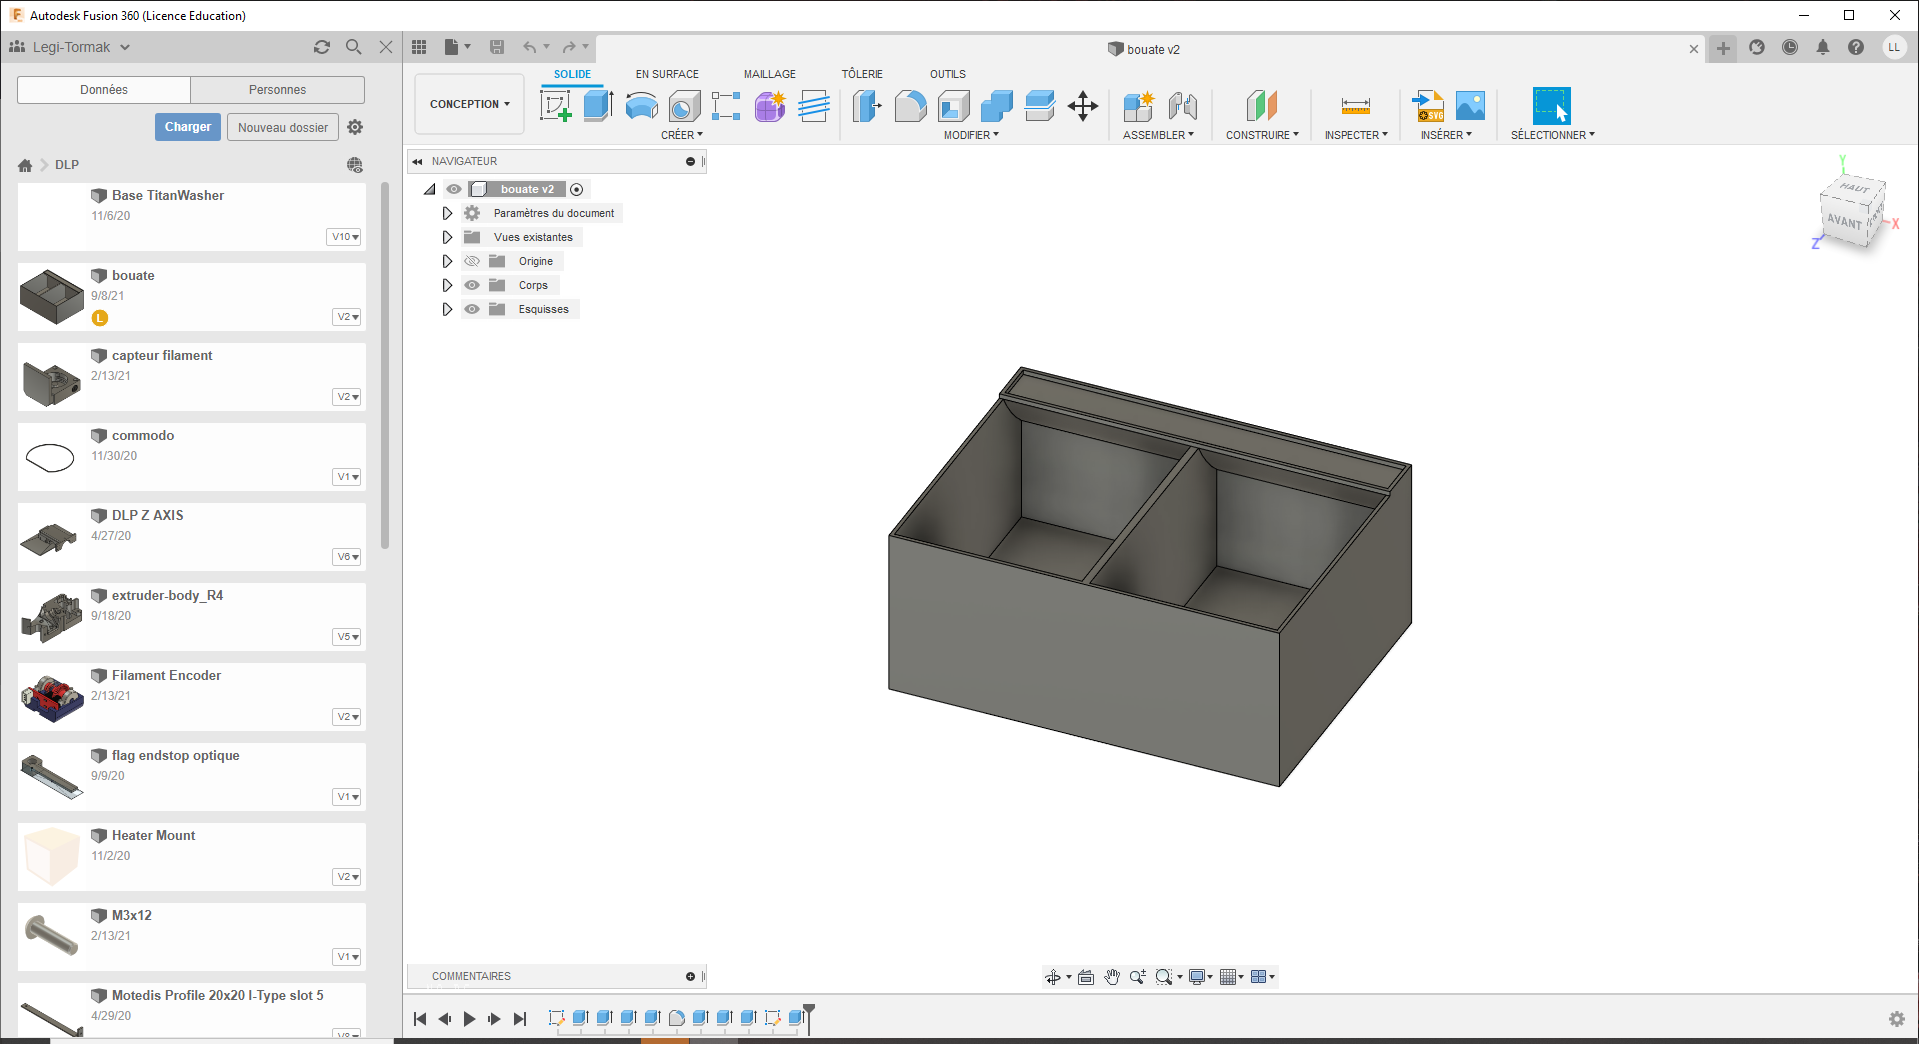This screenshot has height=1044, width=1919.
Task: Select the Create Sketch tool
Action: (555, 105)
